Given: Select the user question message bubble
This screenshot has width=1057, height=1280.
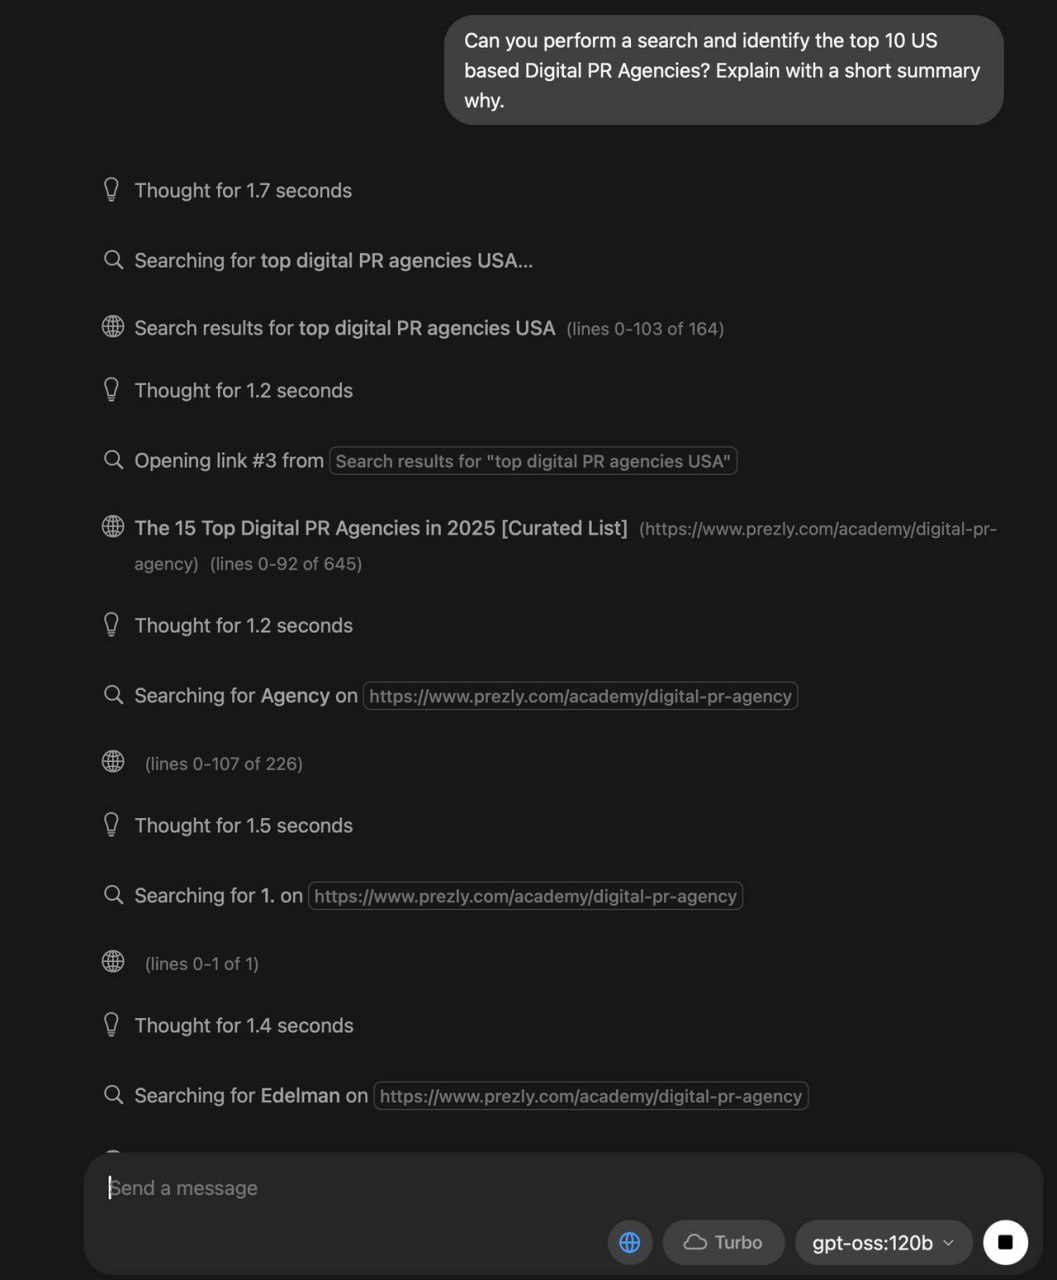Looking at the screenshot, I should click(x=723, y=70).
